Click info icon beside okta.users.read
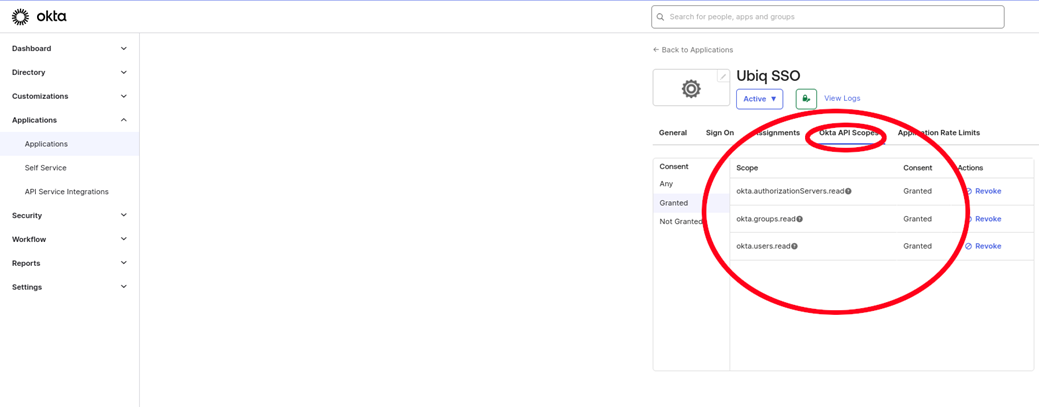This screenshot has height=407, width=1039. [794, 246]
